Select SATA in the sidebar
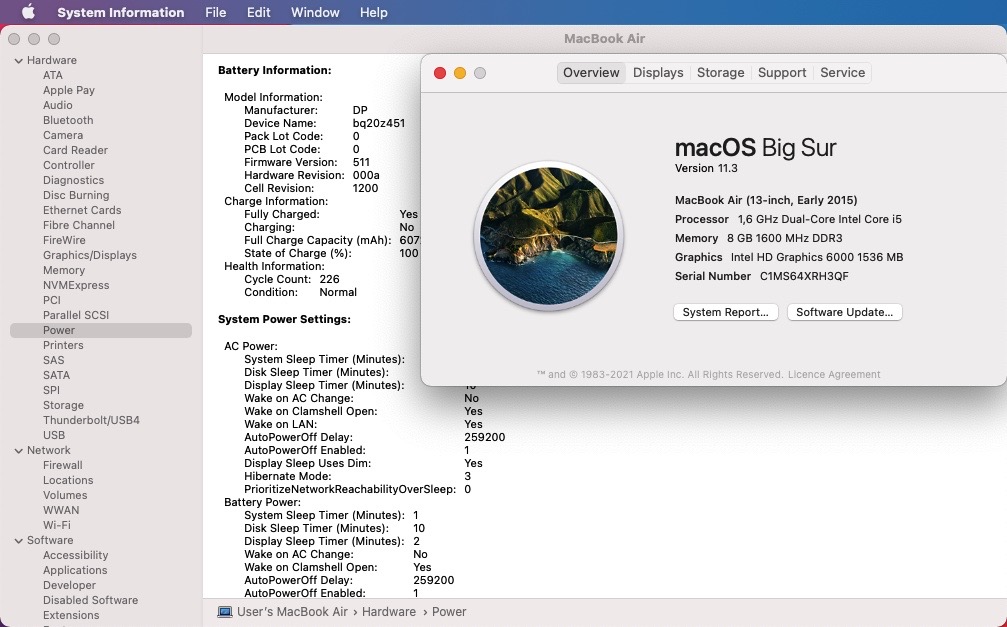 point(57,375)
